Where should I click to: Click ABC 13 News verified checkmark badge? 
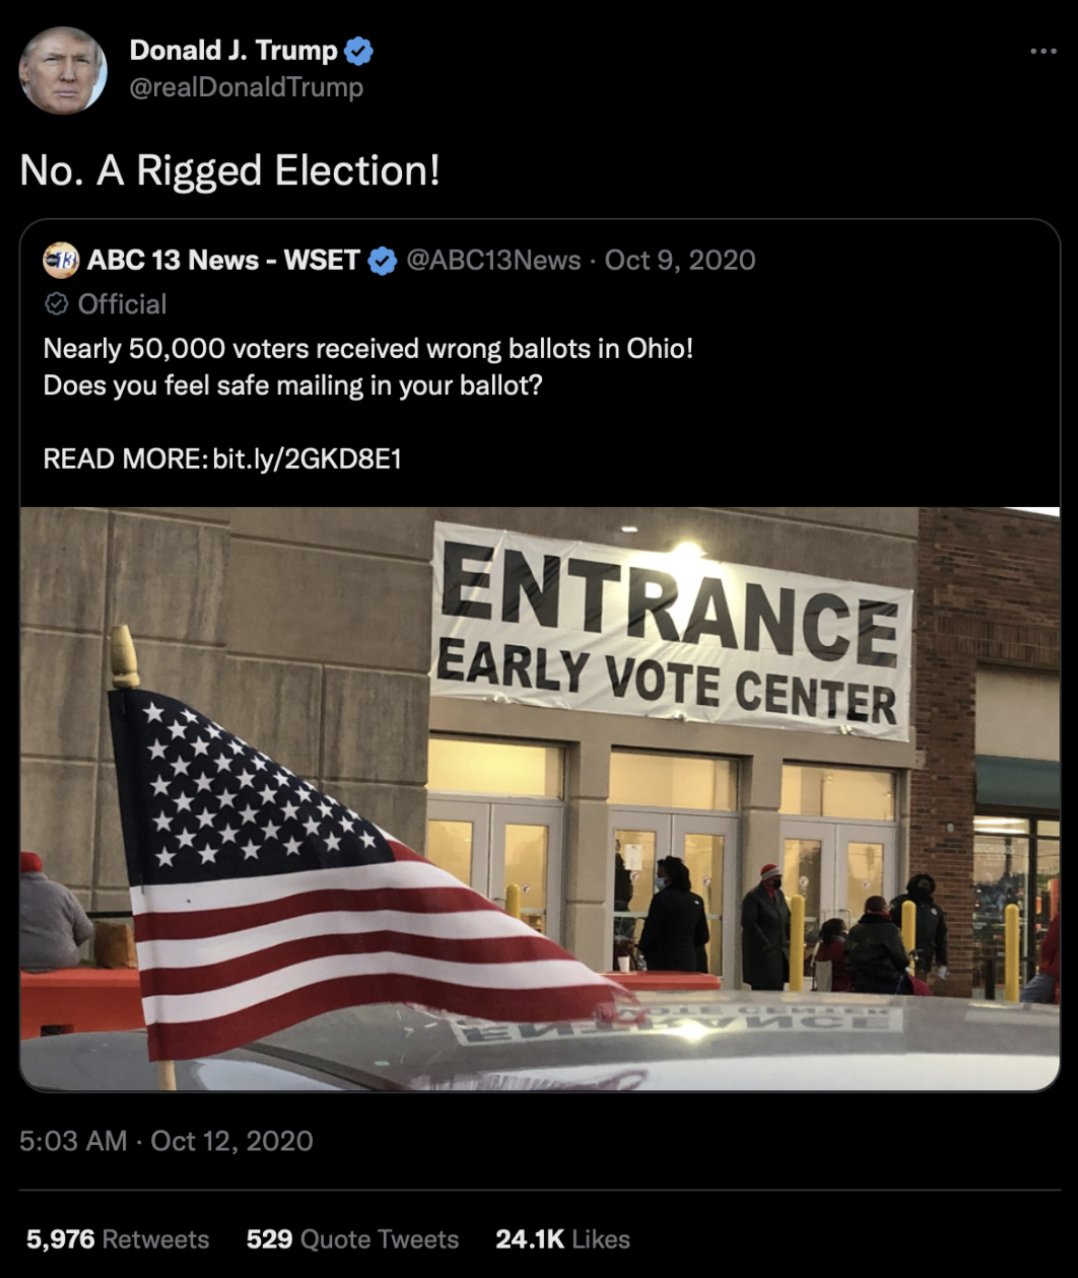381,261
